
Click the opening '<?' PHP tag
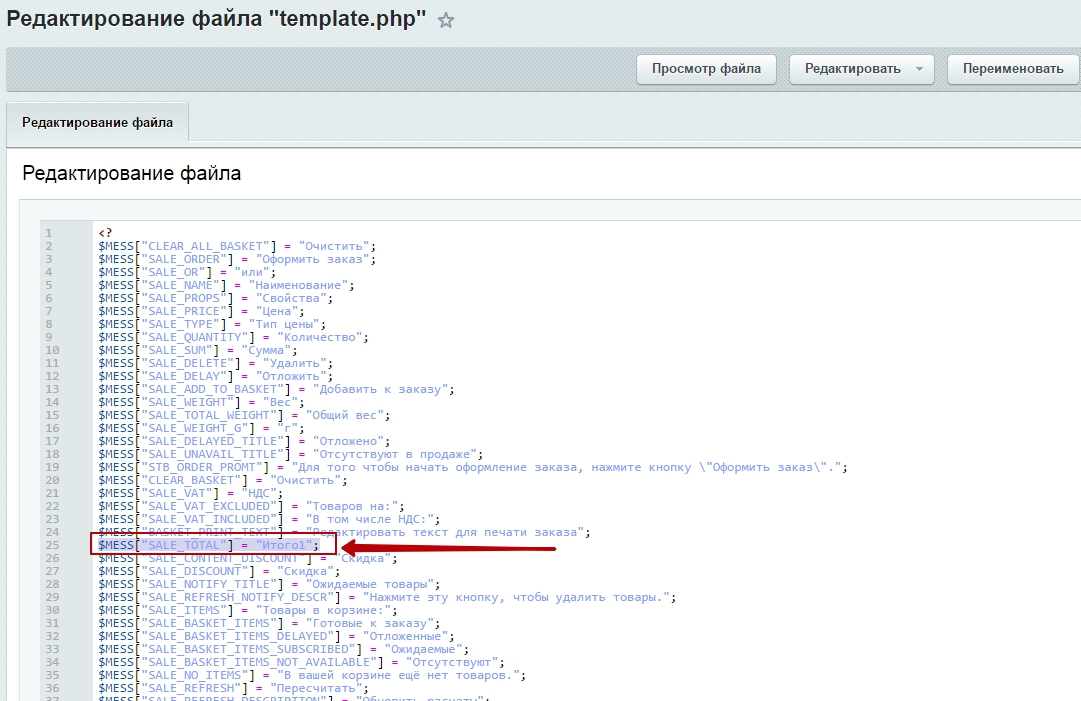point(105,233)
